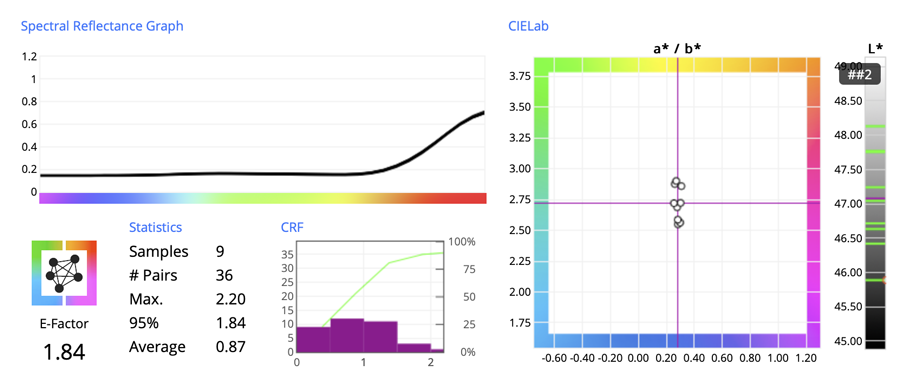Click the tallest purple CRF histogram bar
This screenshot has width=900, height=381.
347,335
